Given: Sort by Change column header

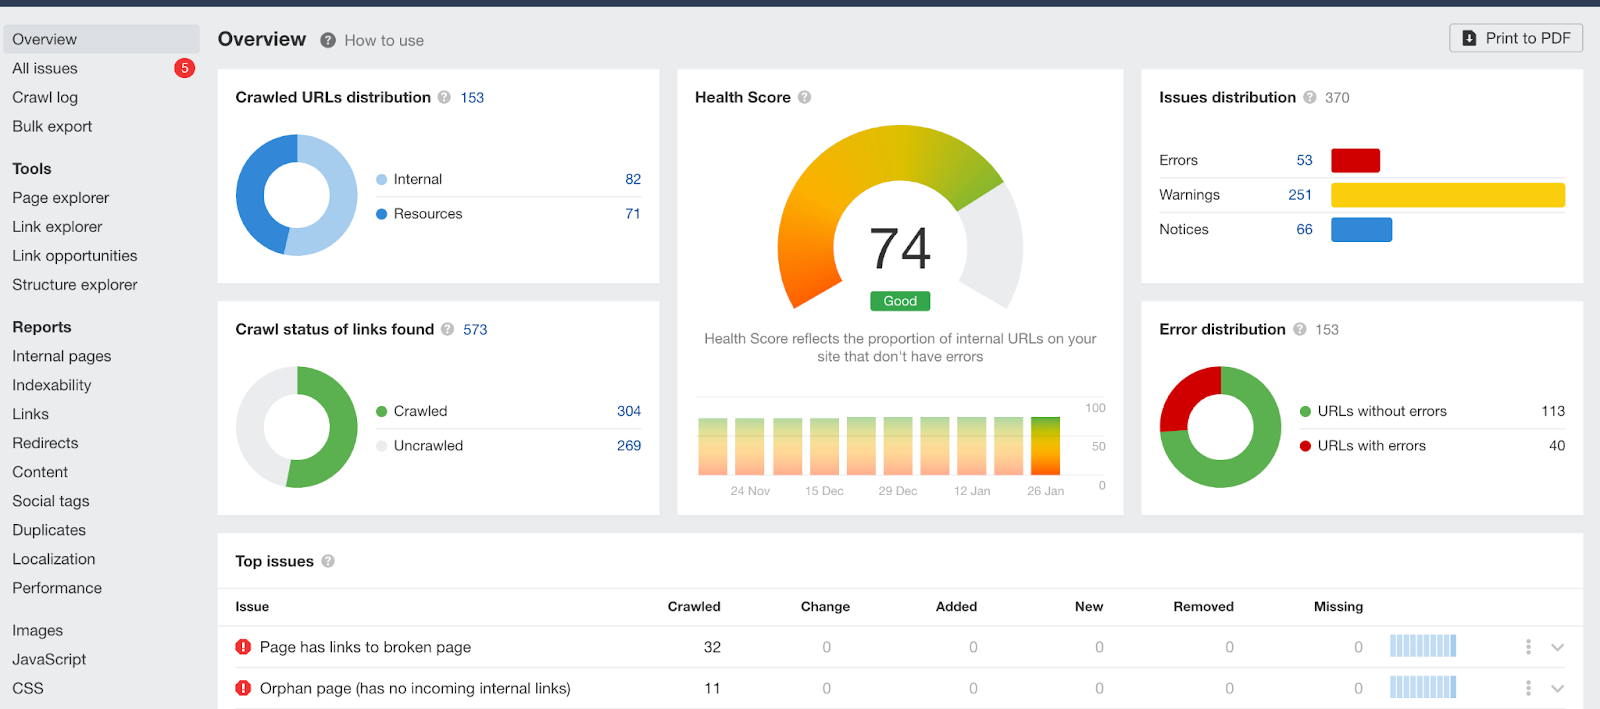Looking at the screenshot, I should [x=825, y=606].
